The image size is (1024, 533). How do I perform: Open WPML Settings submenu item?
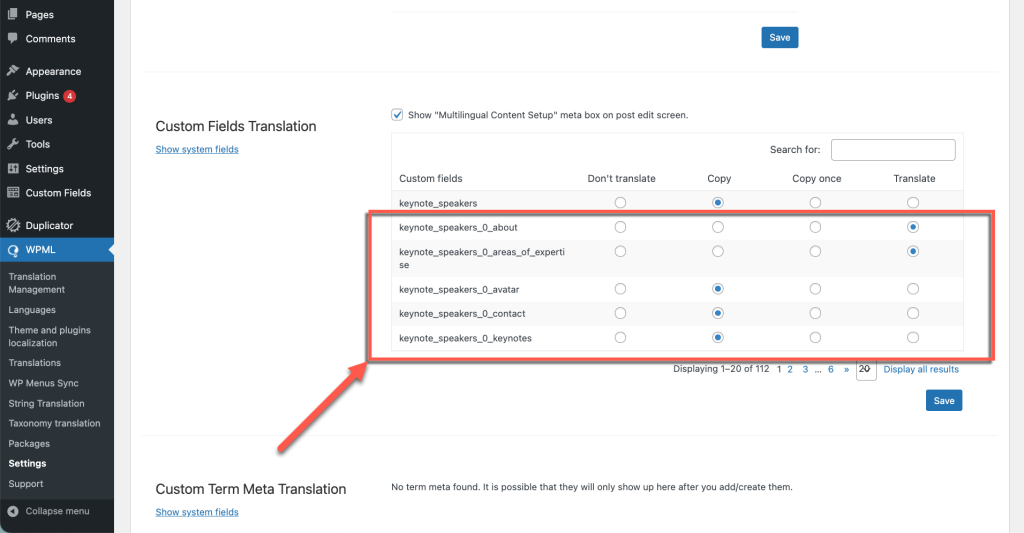27,463
